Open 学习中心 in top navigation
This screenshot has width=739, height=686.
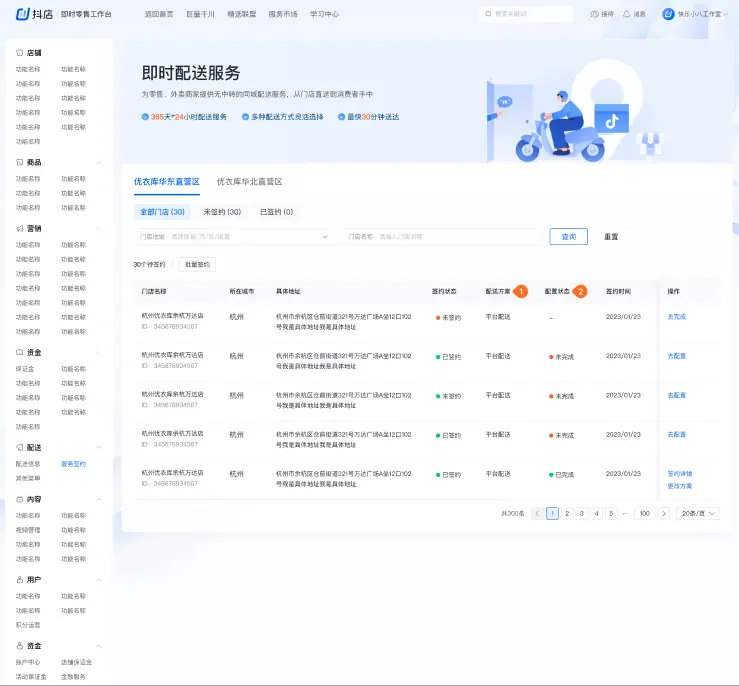(x=324, y=14)
